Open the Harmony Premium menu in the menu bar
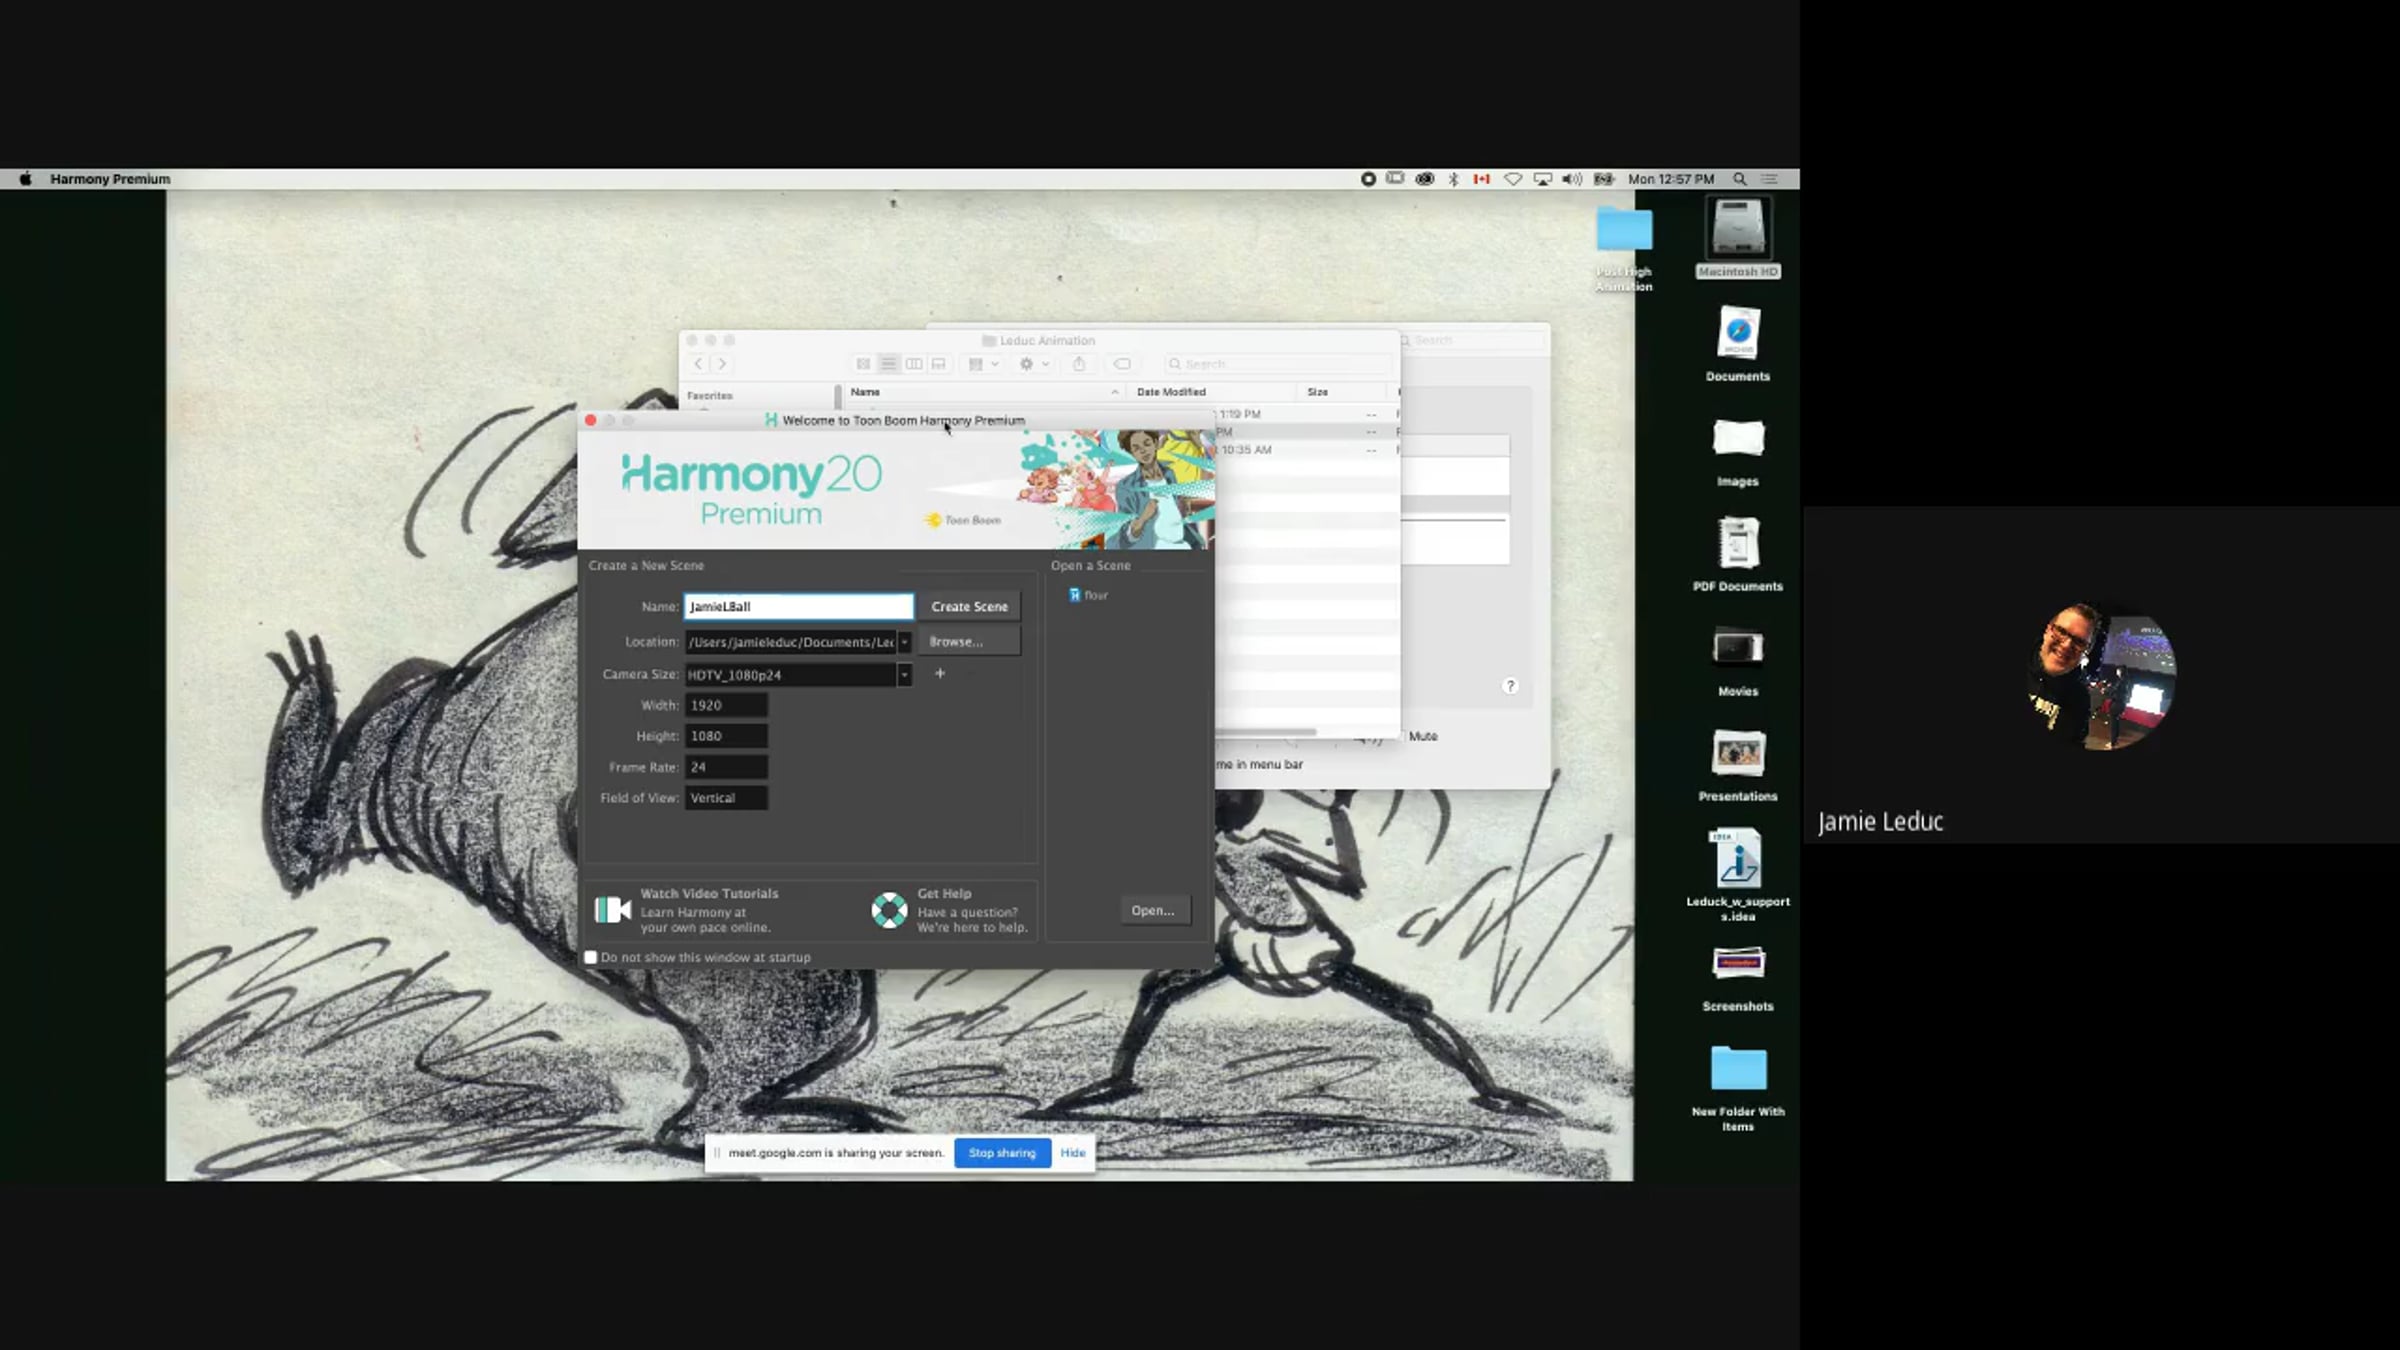This screenshot has width=2400, height=1350. pyautogui.click(x=110, y=179)
